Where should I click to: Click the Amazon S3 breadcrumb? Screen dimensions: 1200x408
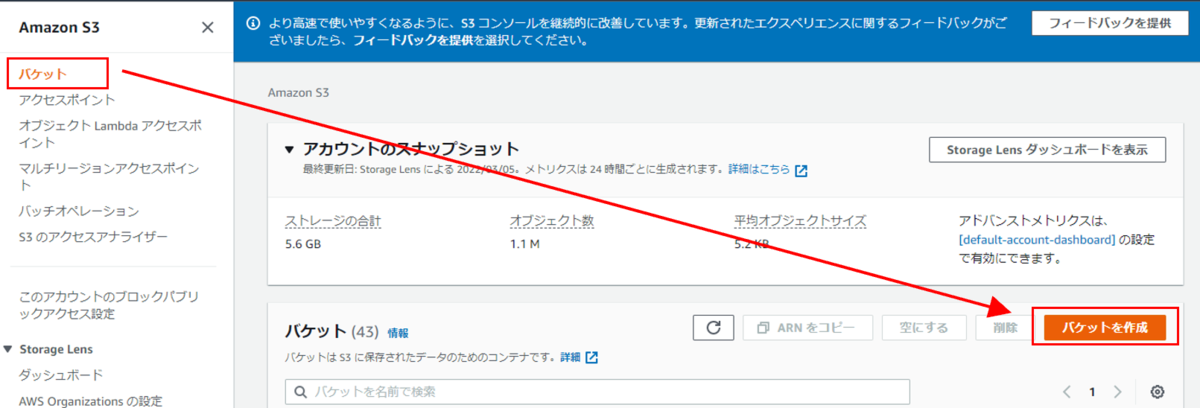(298, 92)
